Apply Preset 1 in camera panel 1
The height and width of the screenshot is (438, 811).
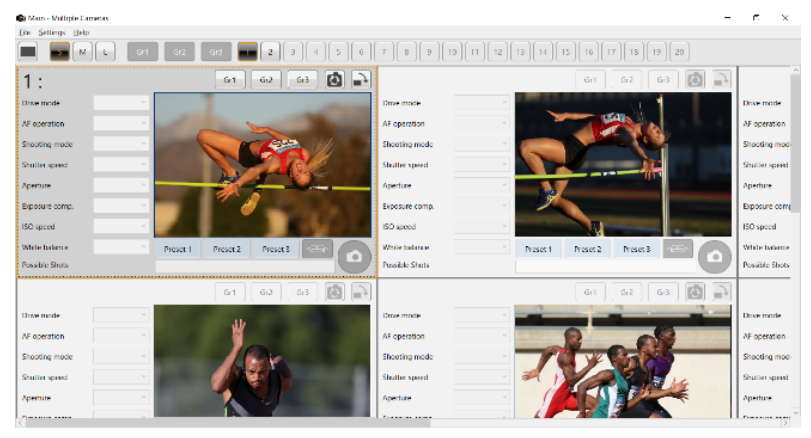coord(178,249)
